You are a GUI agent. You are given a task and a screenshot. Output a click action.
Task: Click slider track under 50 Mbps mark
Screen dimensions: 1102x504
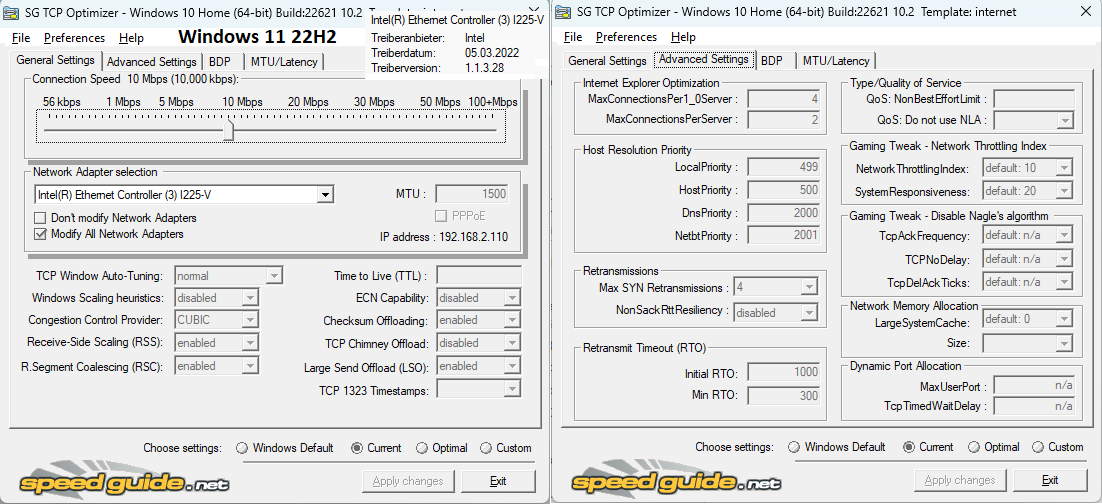coord(441,130)
